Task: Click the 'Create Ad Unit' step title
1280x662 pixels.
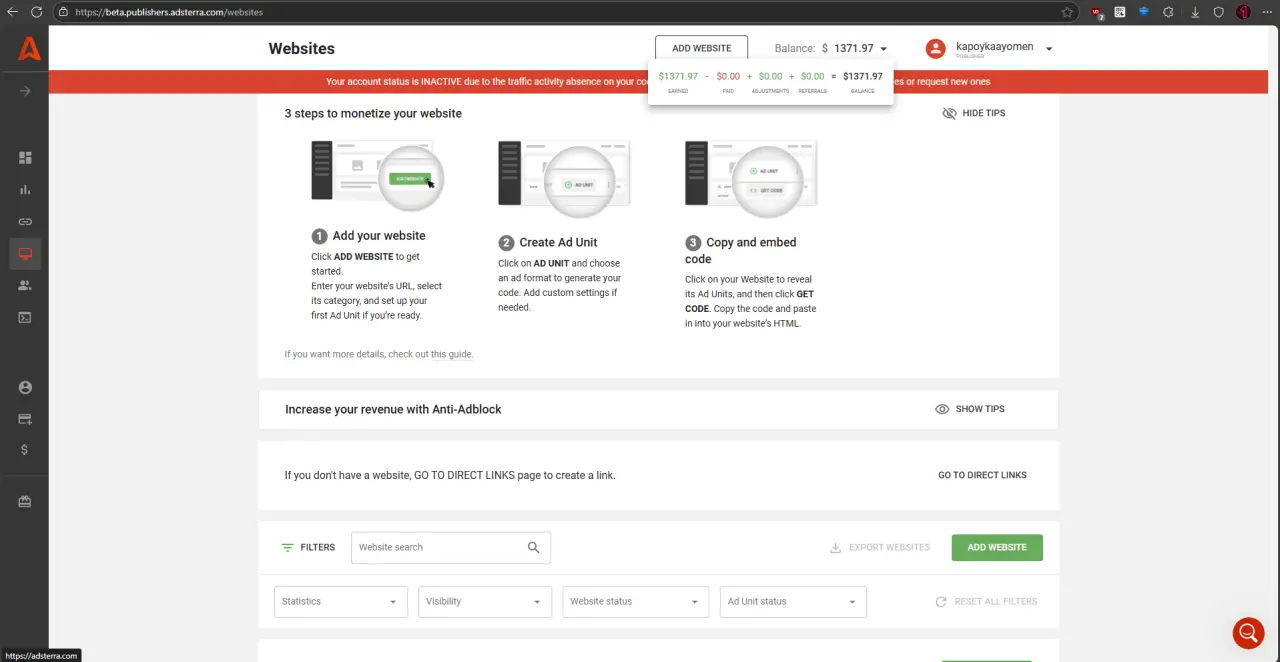Action: point(558,242)
